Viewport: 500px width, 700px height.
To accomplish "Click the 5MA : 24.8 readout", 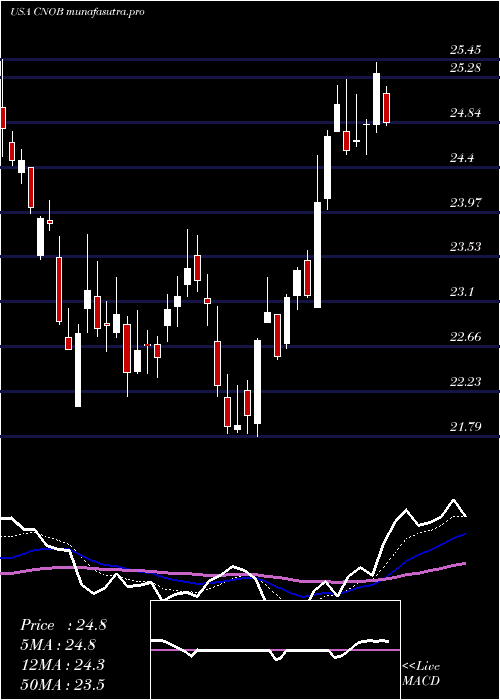I will click(58, 645).
